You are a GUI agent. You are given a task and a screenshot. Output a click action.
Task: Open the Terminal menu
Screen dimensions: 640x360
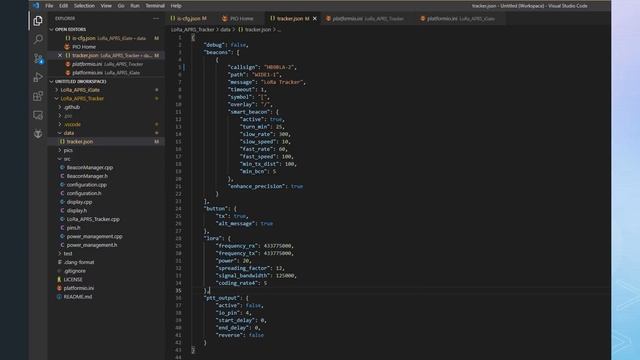(155, 6)
